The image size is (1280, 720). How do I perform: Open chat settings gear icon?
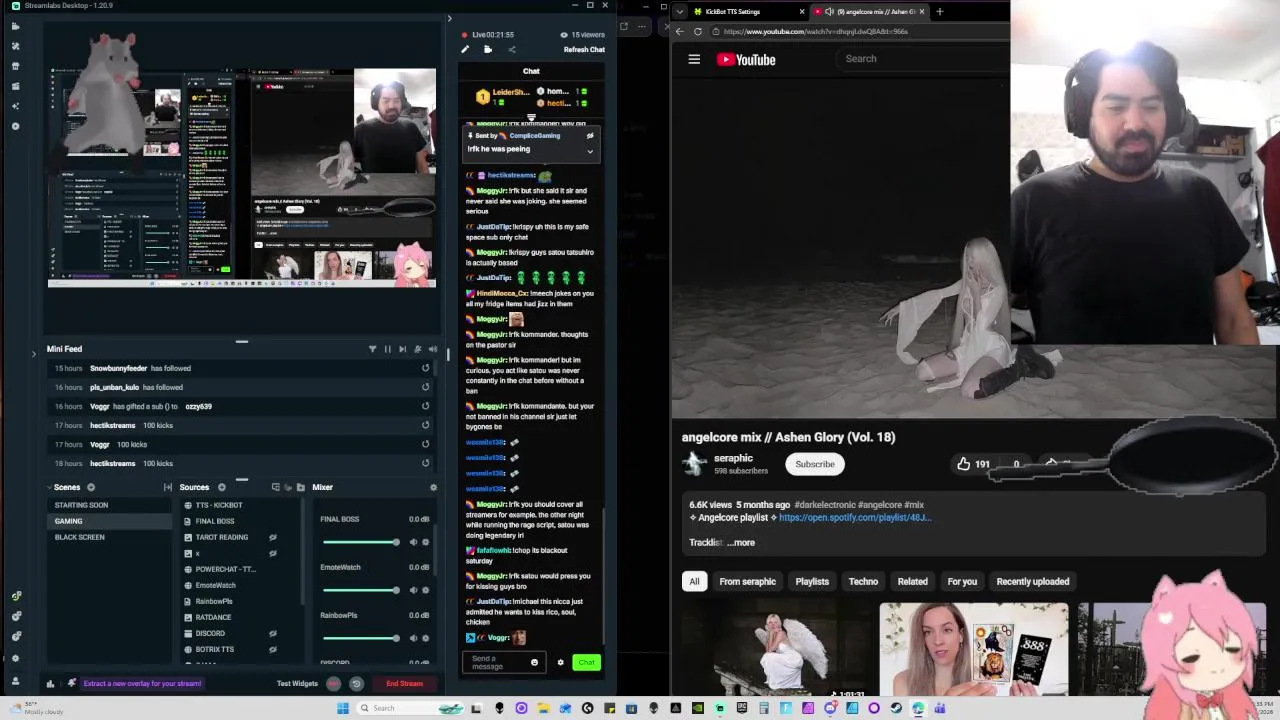560,662
